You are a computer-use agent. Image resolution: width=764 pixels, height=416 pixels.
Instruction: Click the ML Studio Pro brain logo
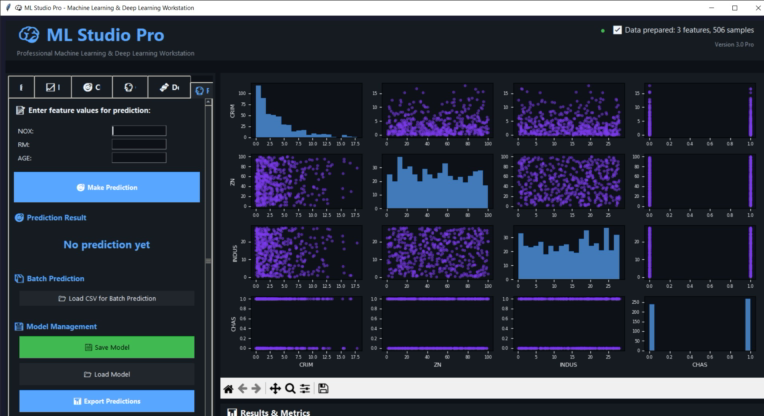pos(29,35)
